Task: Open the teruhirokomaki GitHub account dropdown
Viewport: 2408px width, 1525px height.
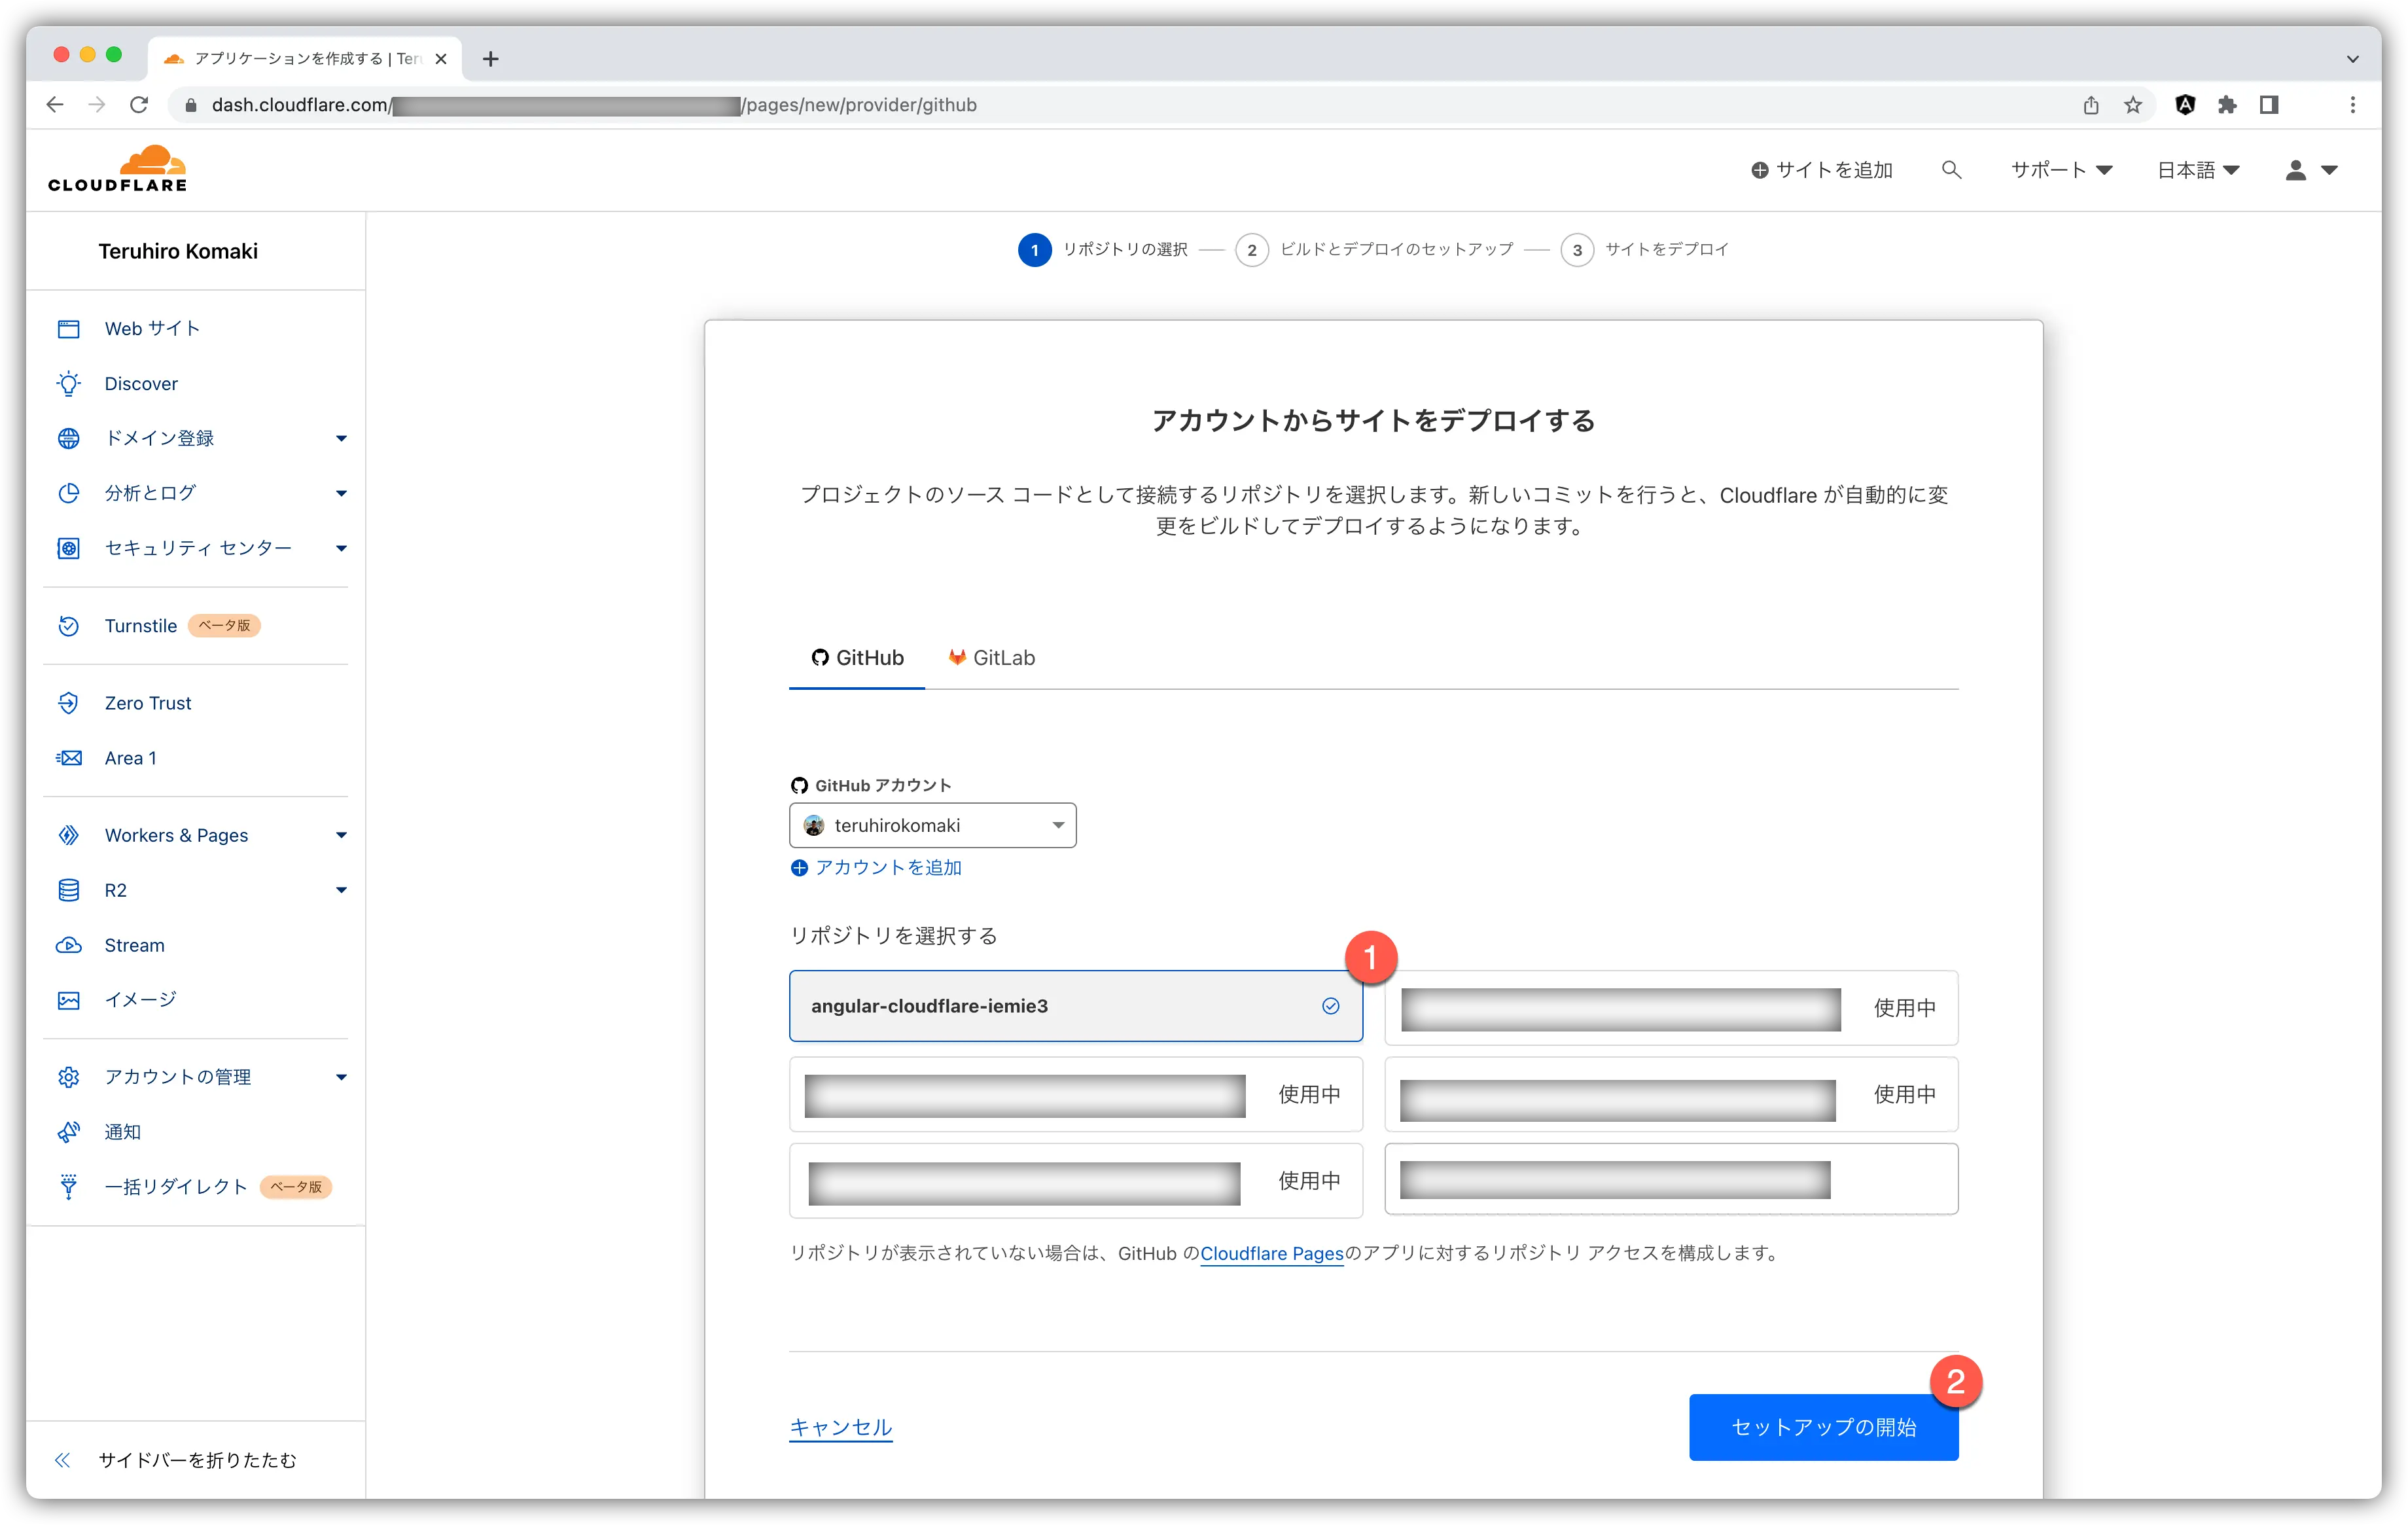Action: 932,825
